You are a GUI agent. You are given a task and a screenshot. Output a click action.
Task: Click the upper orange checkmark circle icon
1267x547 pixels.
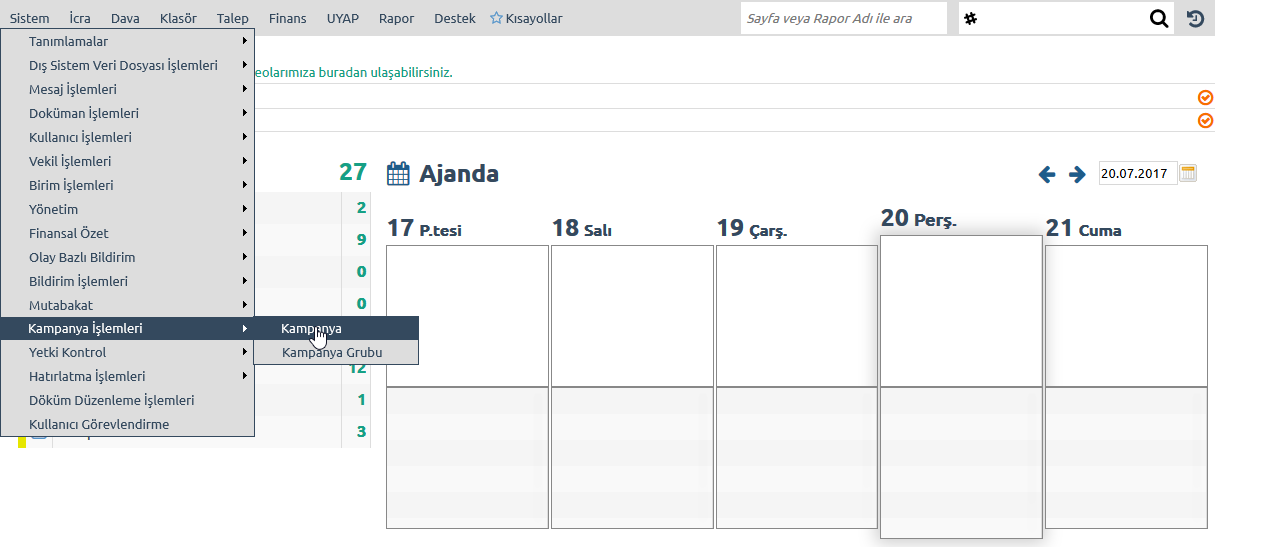(x=1205, y=97)
